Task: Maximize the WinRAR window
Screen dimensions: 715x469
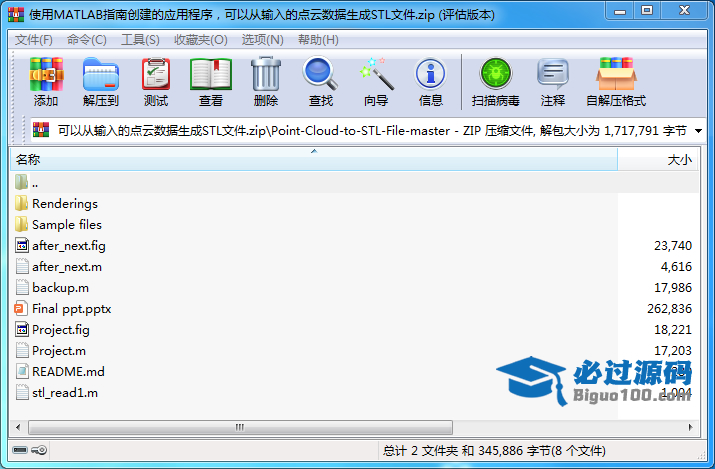Action: 647,11
